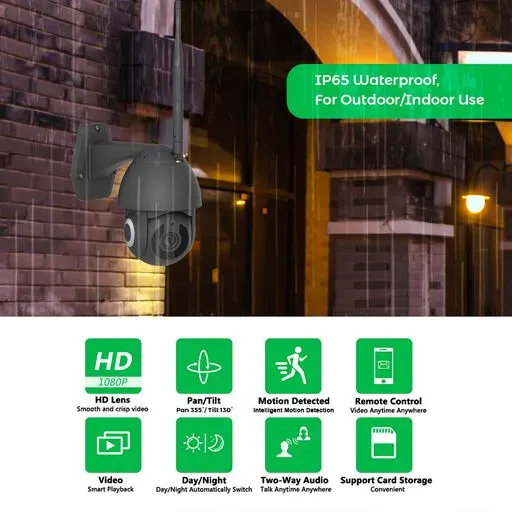Click the running man motion detection icon
Screen dimensions: 512x512
click(x=293, y=366)
